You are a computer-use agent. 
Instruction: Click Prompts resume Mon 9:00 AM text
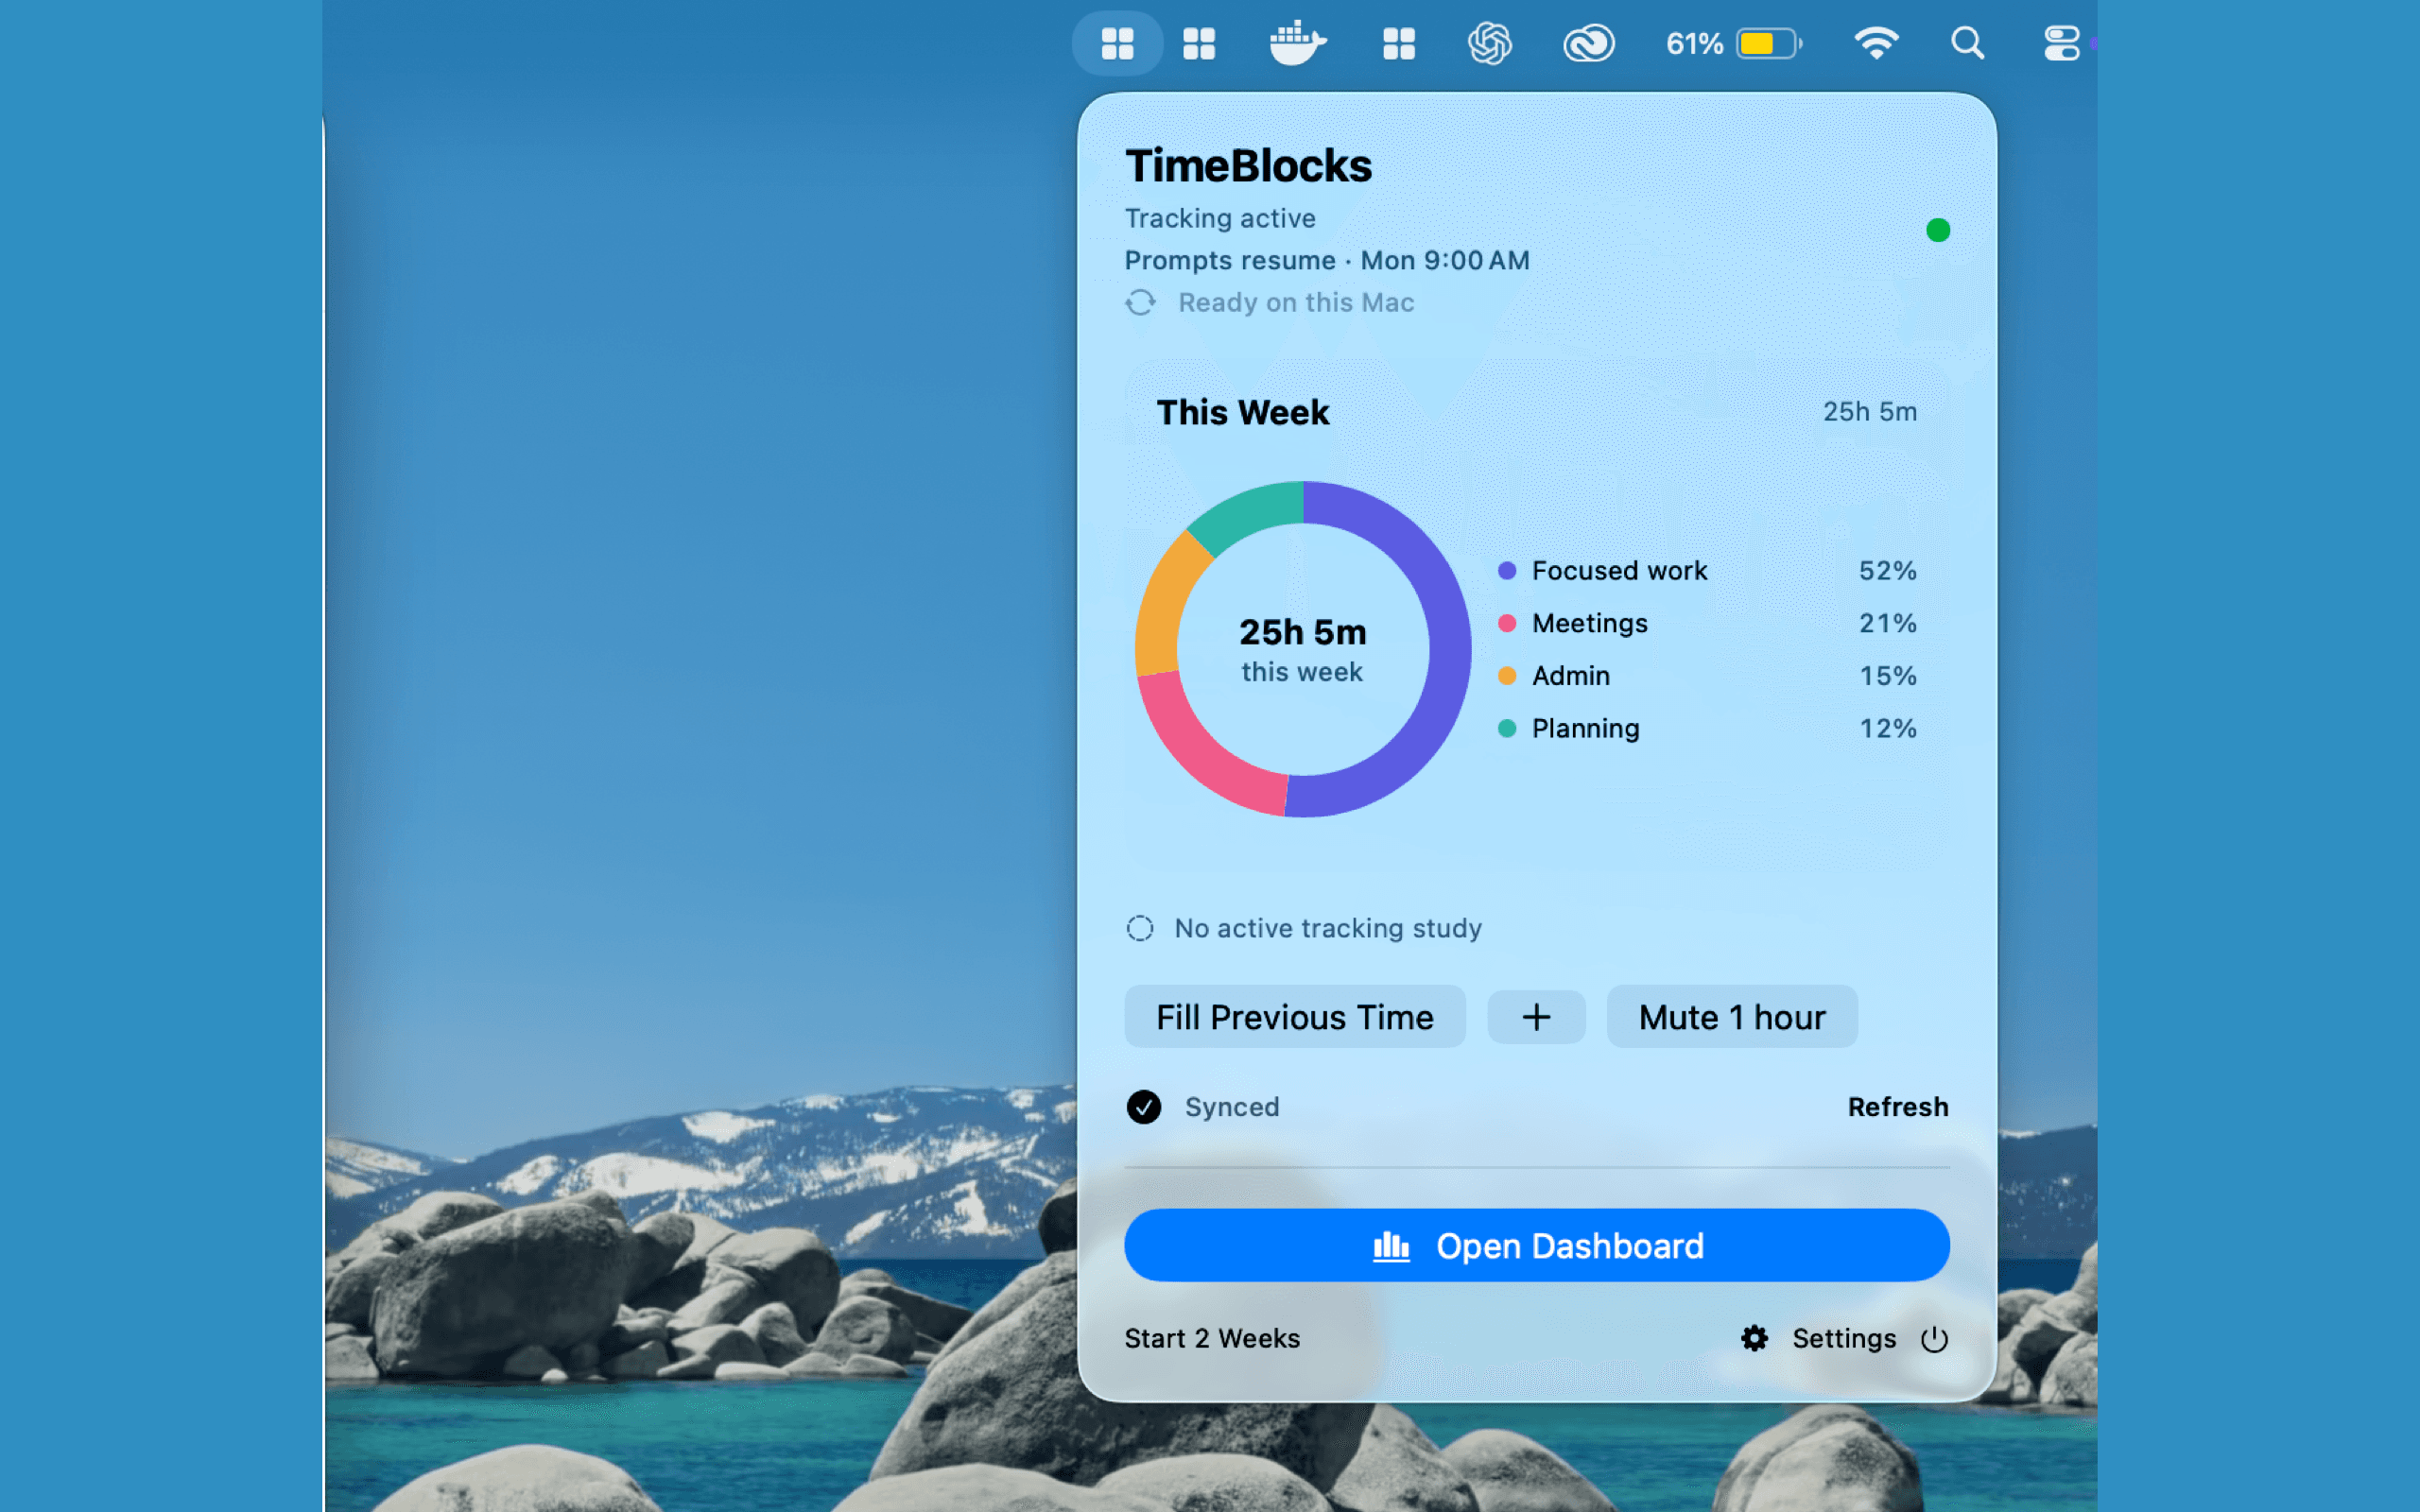click(x=1326, y=260)
